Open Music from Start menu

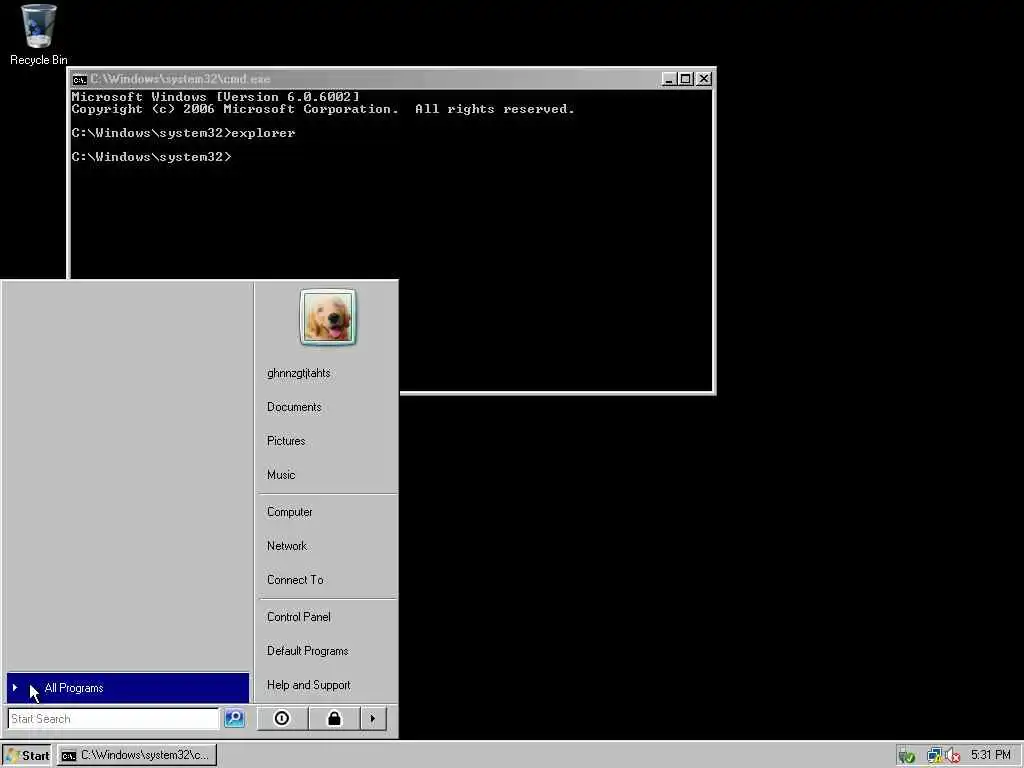281,475
